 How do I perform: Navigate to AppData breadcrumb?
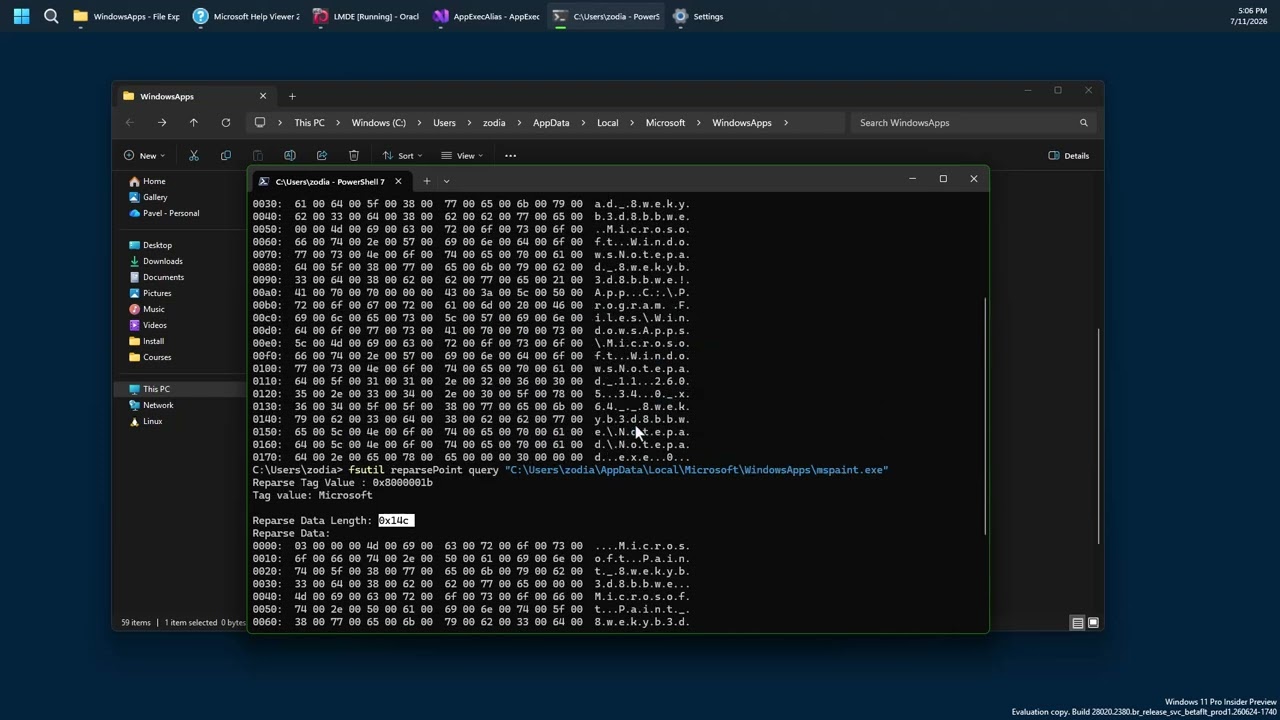pyautogui.click(x=551, y=123)
